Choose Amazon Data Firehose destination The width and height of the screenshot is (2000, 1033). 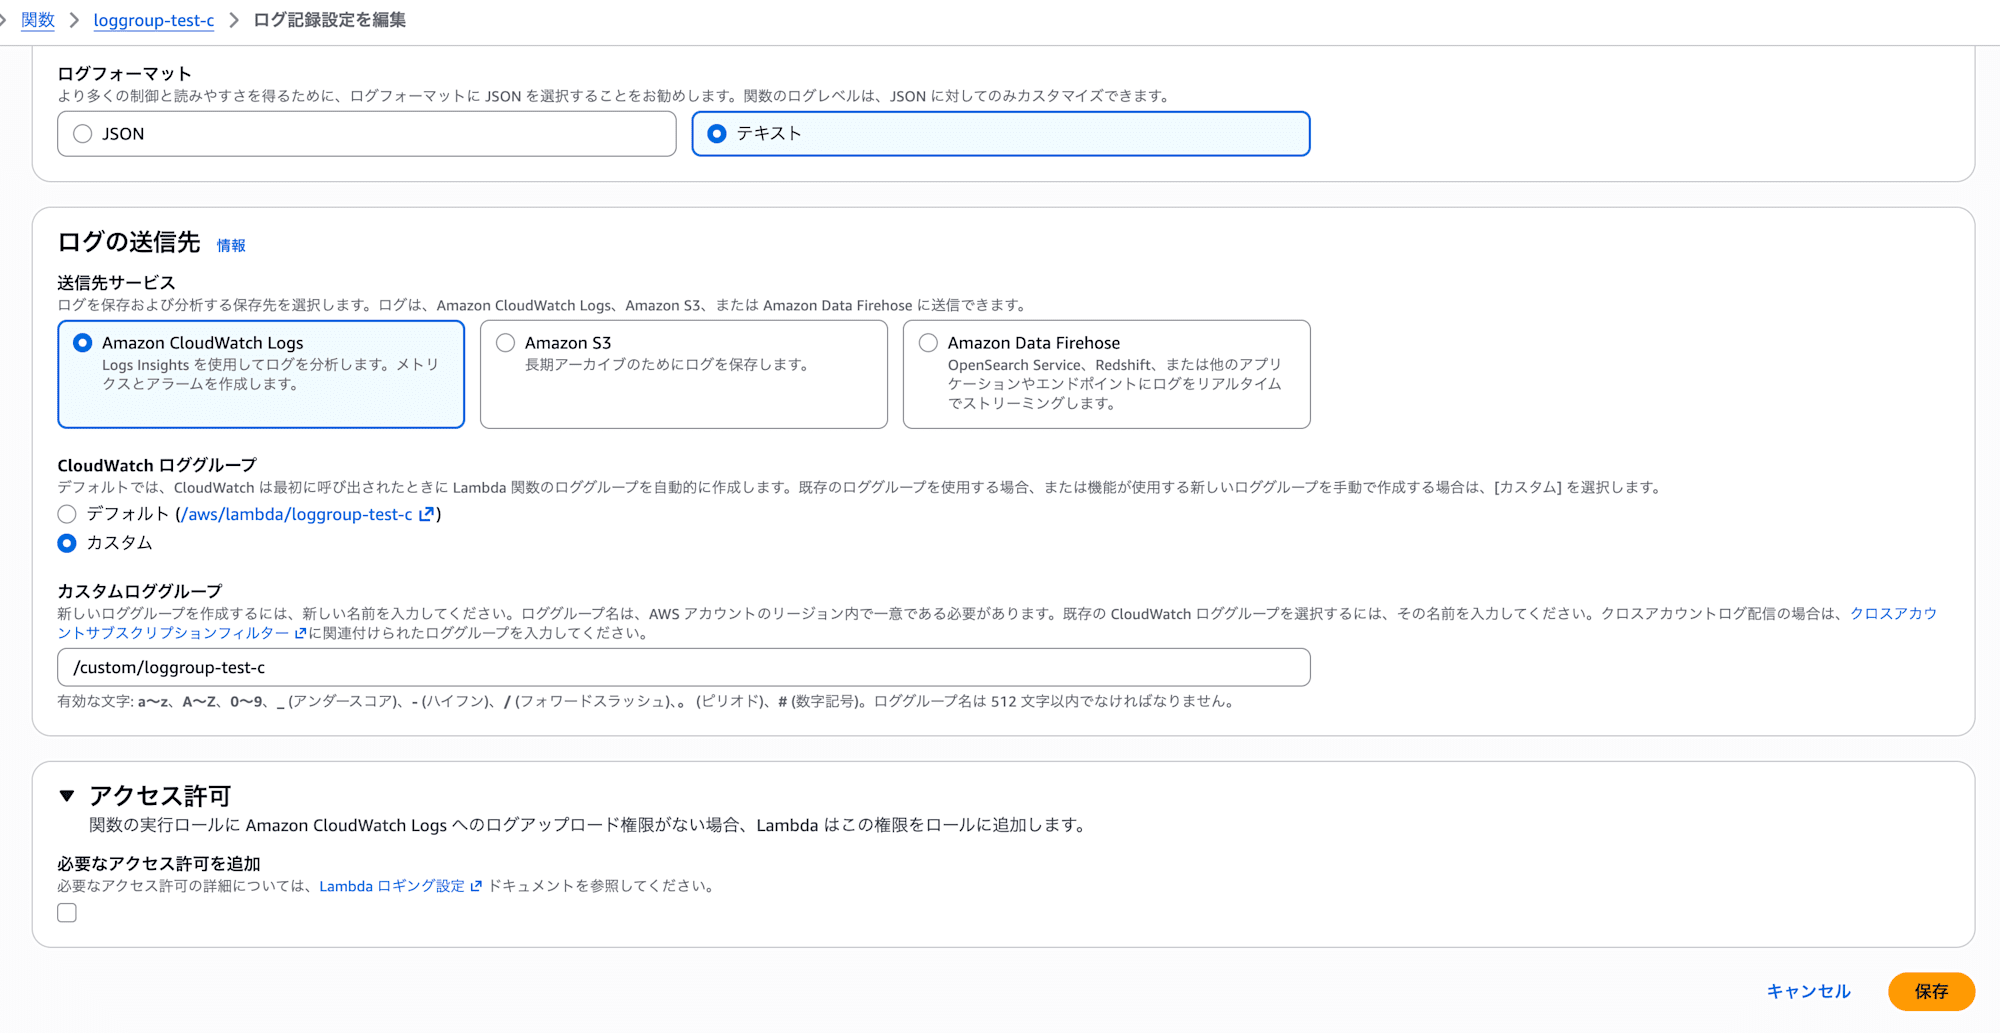pyautogui.click(x=929, y=343)
